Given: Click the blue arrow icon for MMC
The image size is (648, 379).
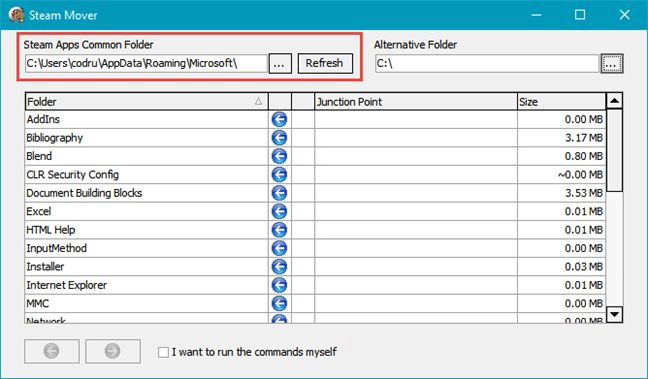Looking at the screenshot, I should pyautogui.click(x=279, y=303).
